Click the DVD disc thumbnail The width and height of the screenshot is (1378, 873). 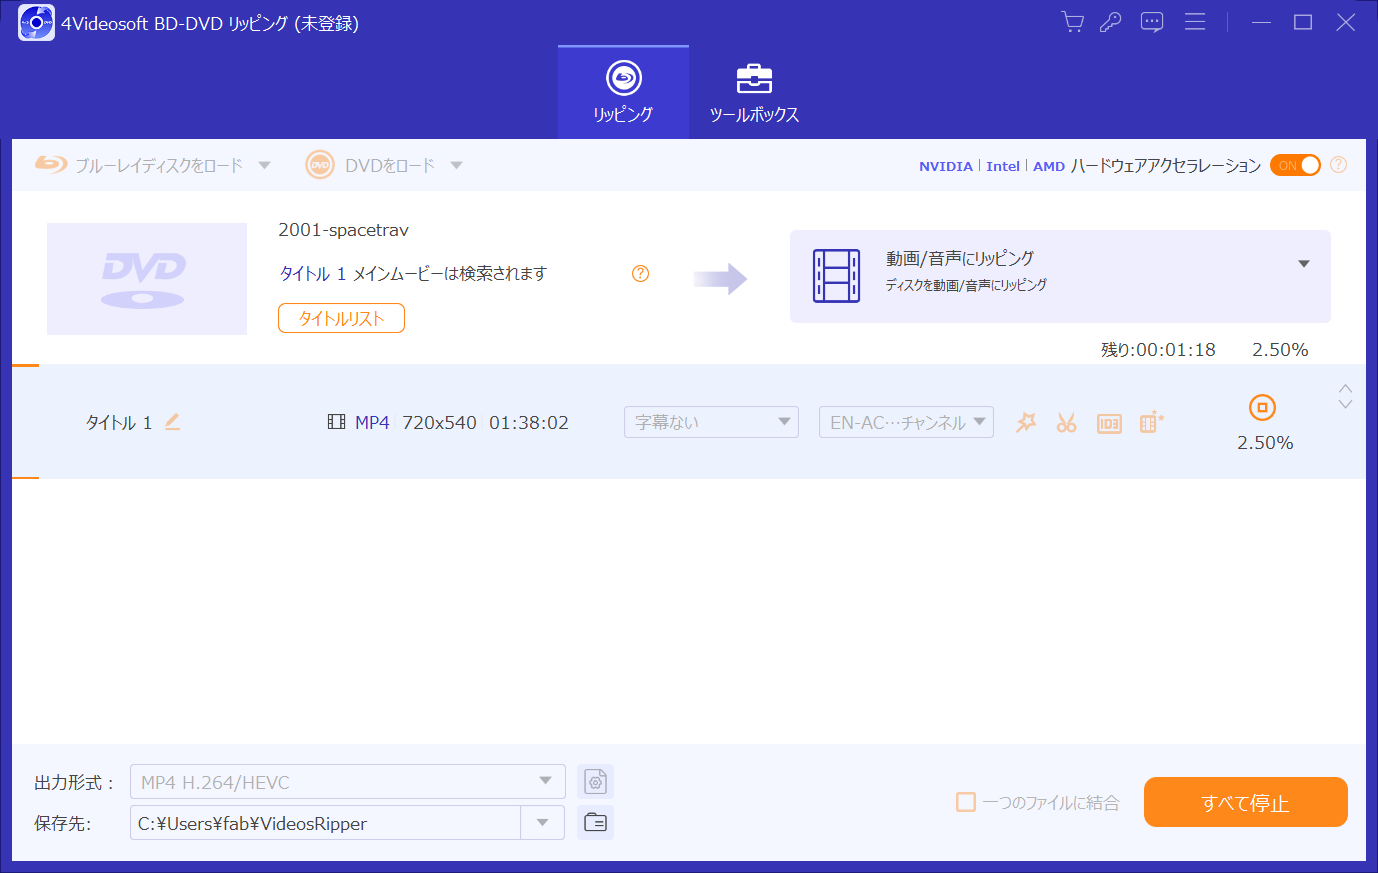click(x=147, y=279)
